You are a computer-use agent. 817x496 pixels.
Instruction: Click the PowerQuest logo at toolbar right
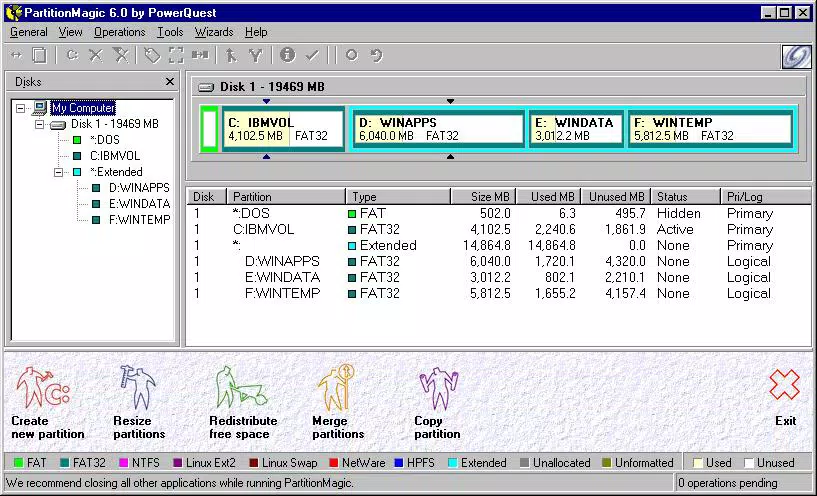796,56
